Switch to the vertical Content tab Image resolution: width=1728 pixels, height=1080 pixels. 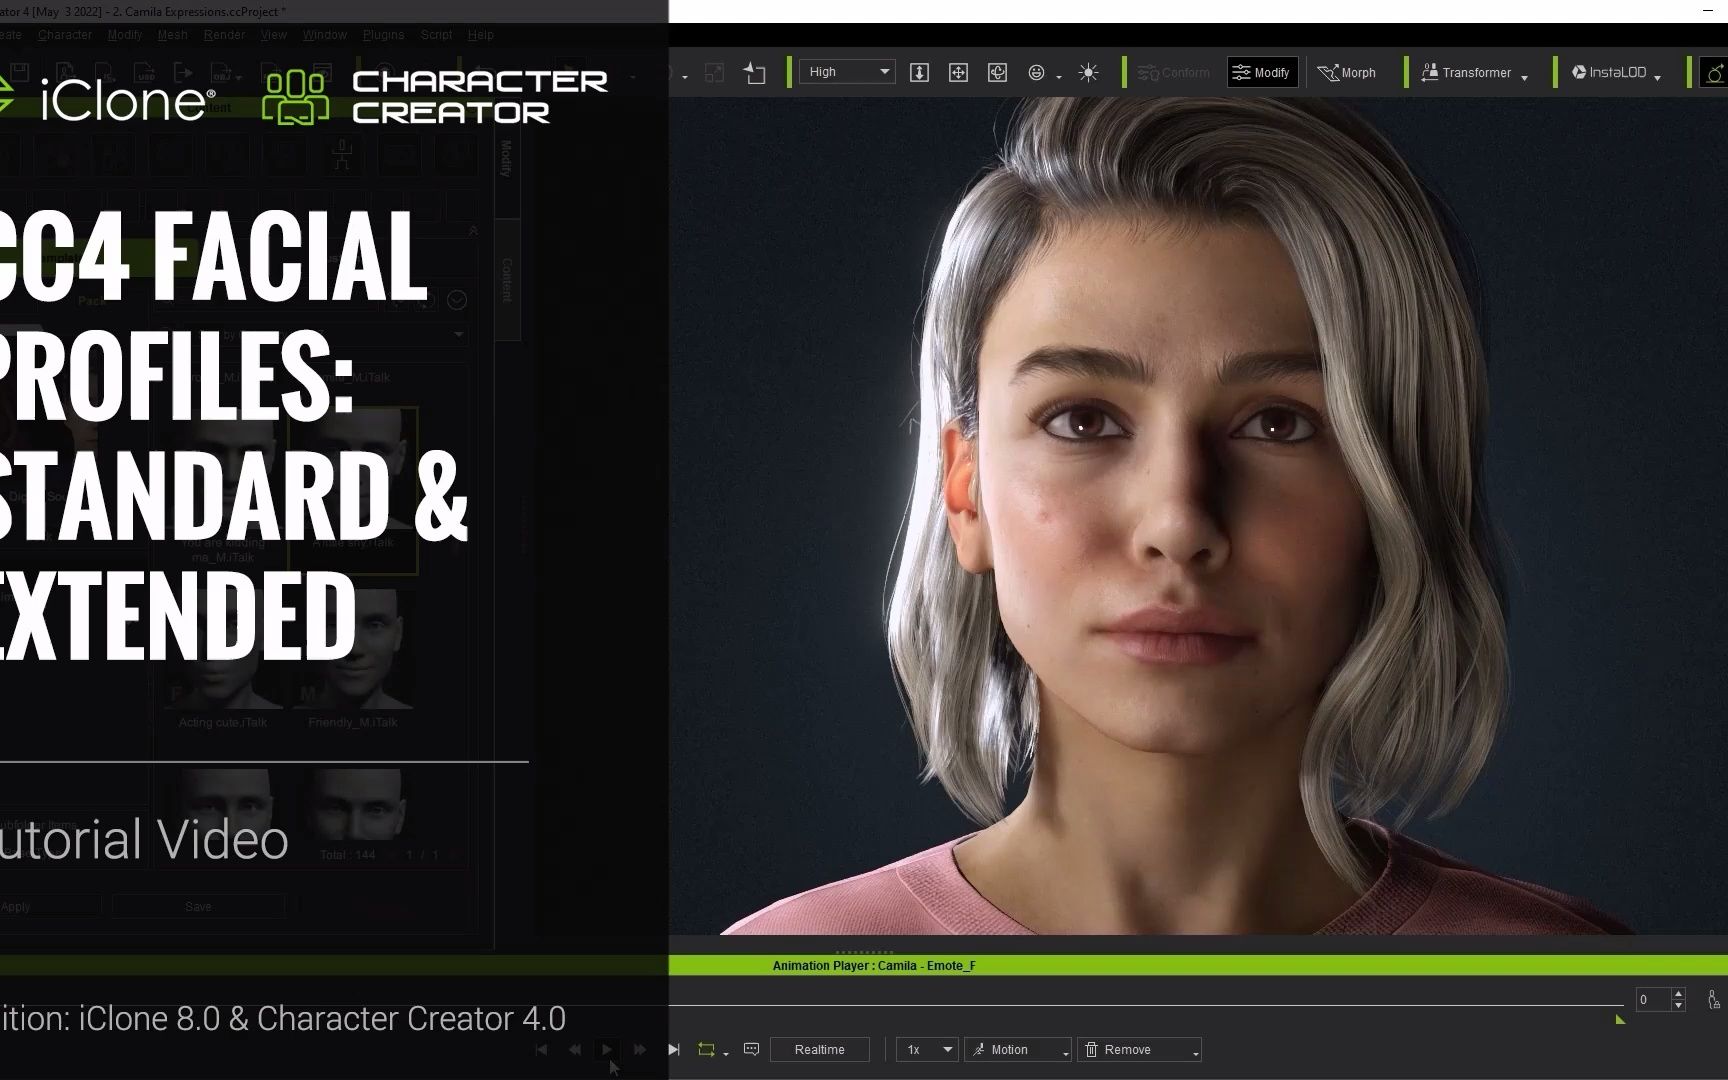(507, 280)
